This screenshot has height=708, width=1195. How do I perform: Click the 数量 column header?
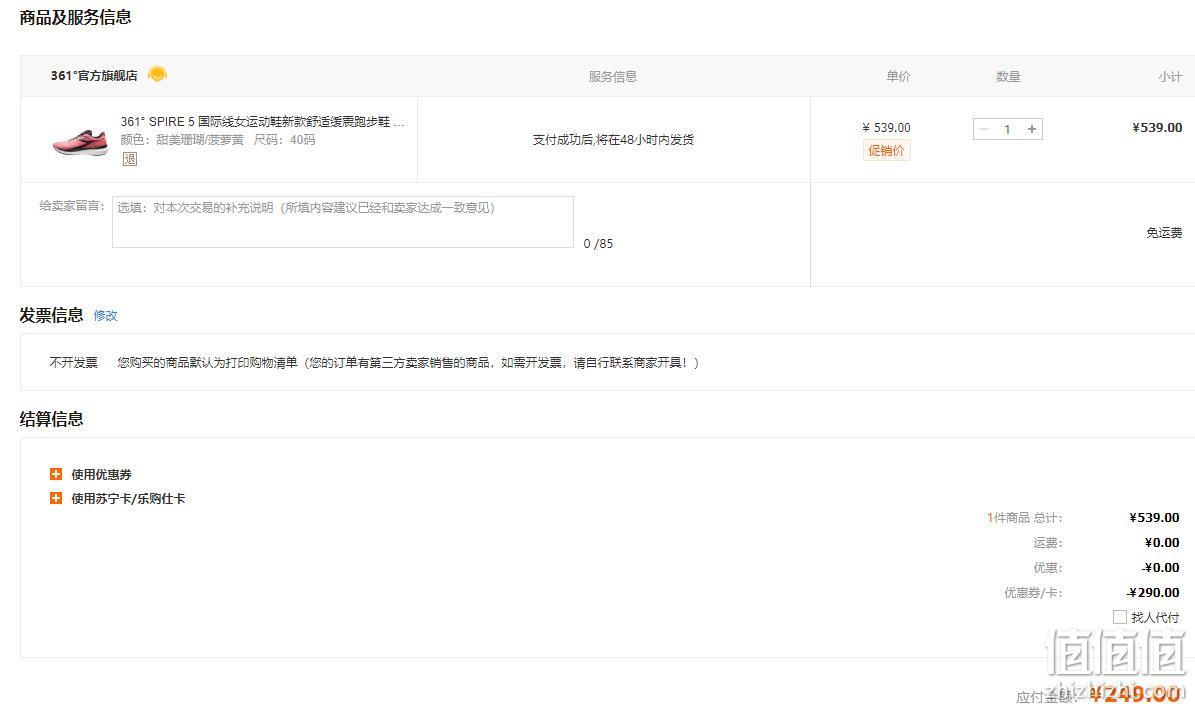click(x=1008, y=76)
